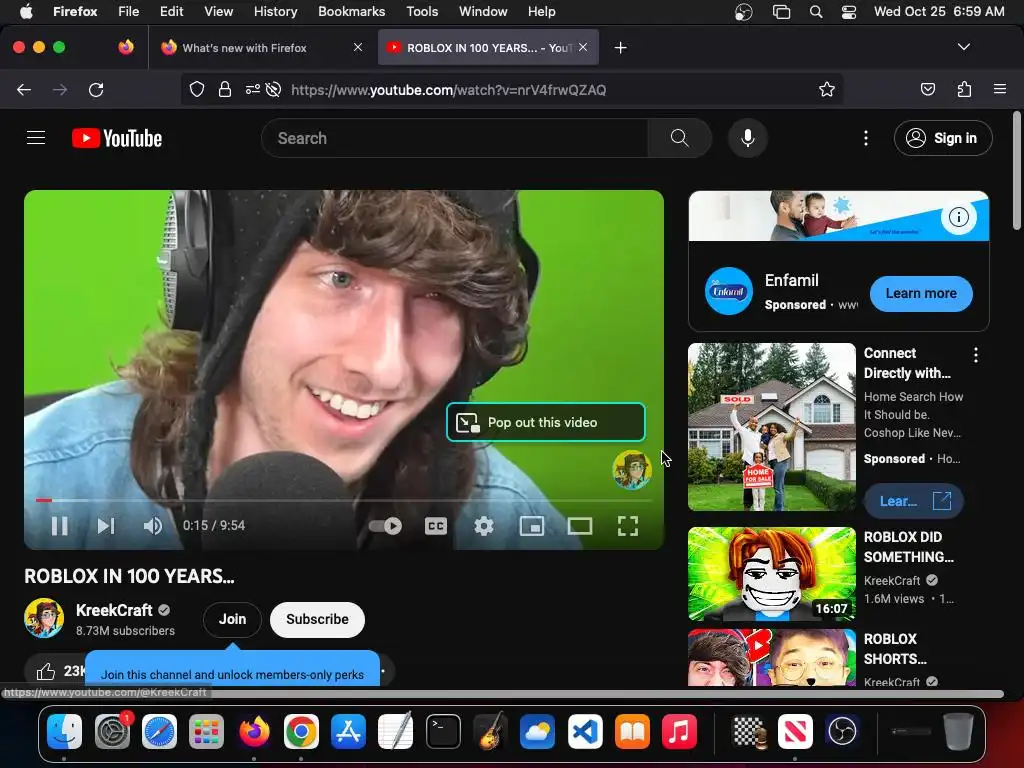This screenshot has height=768, width=1024.
Task: Subscribe to KreekCraft
Action: coord(317,619)
